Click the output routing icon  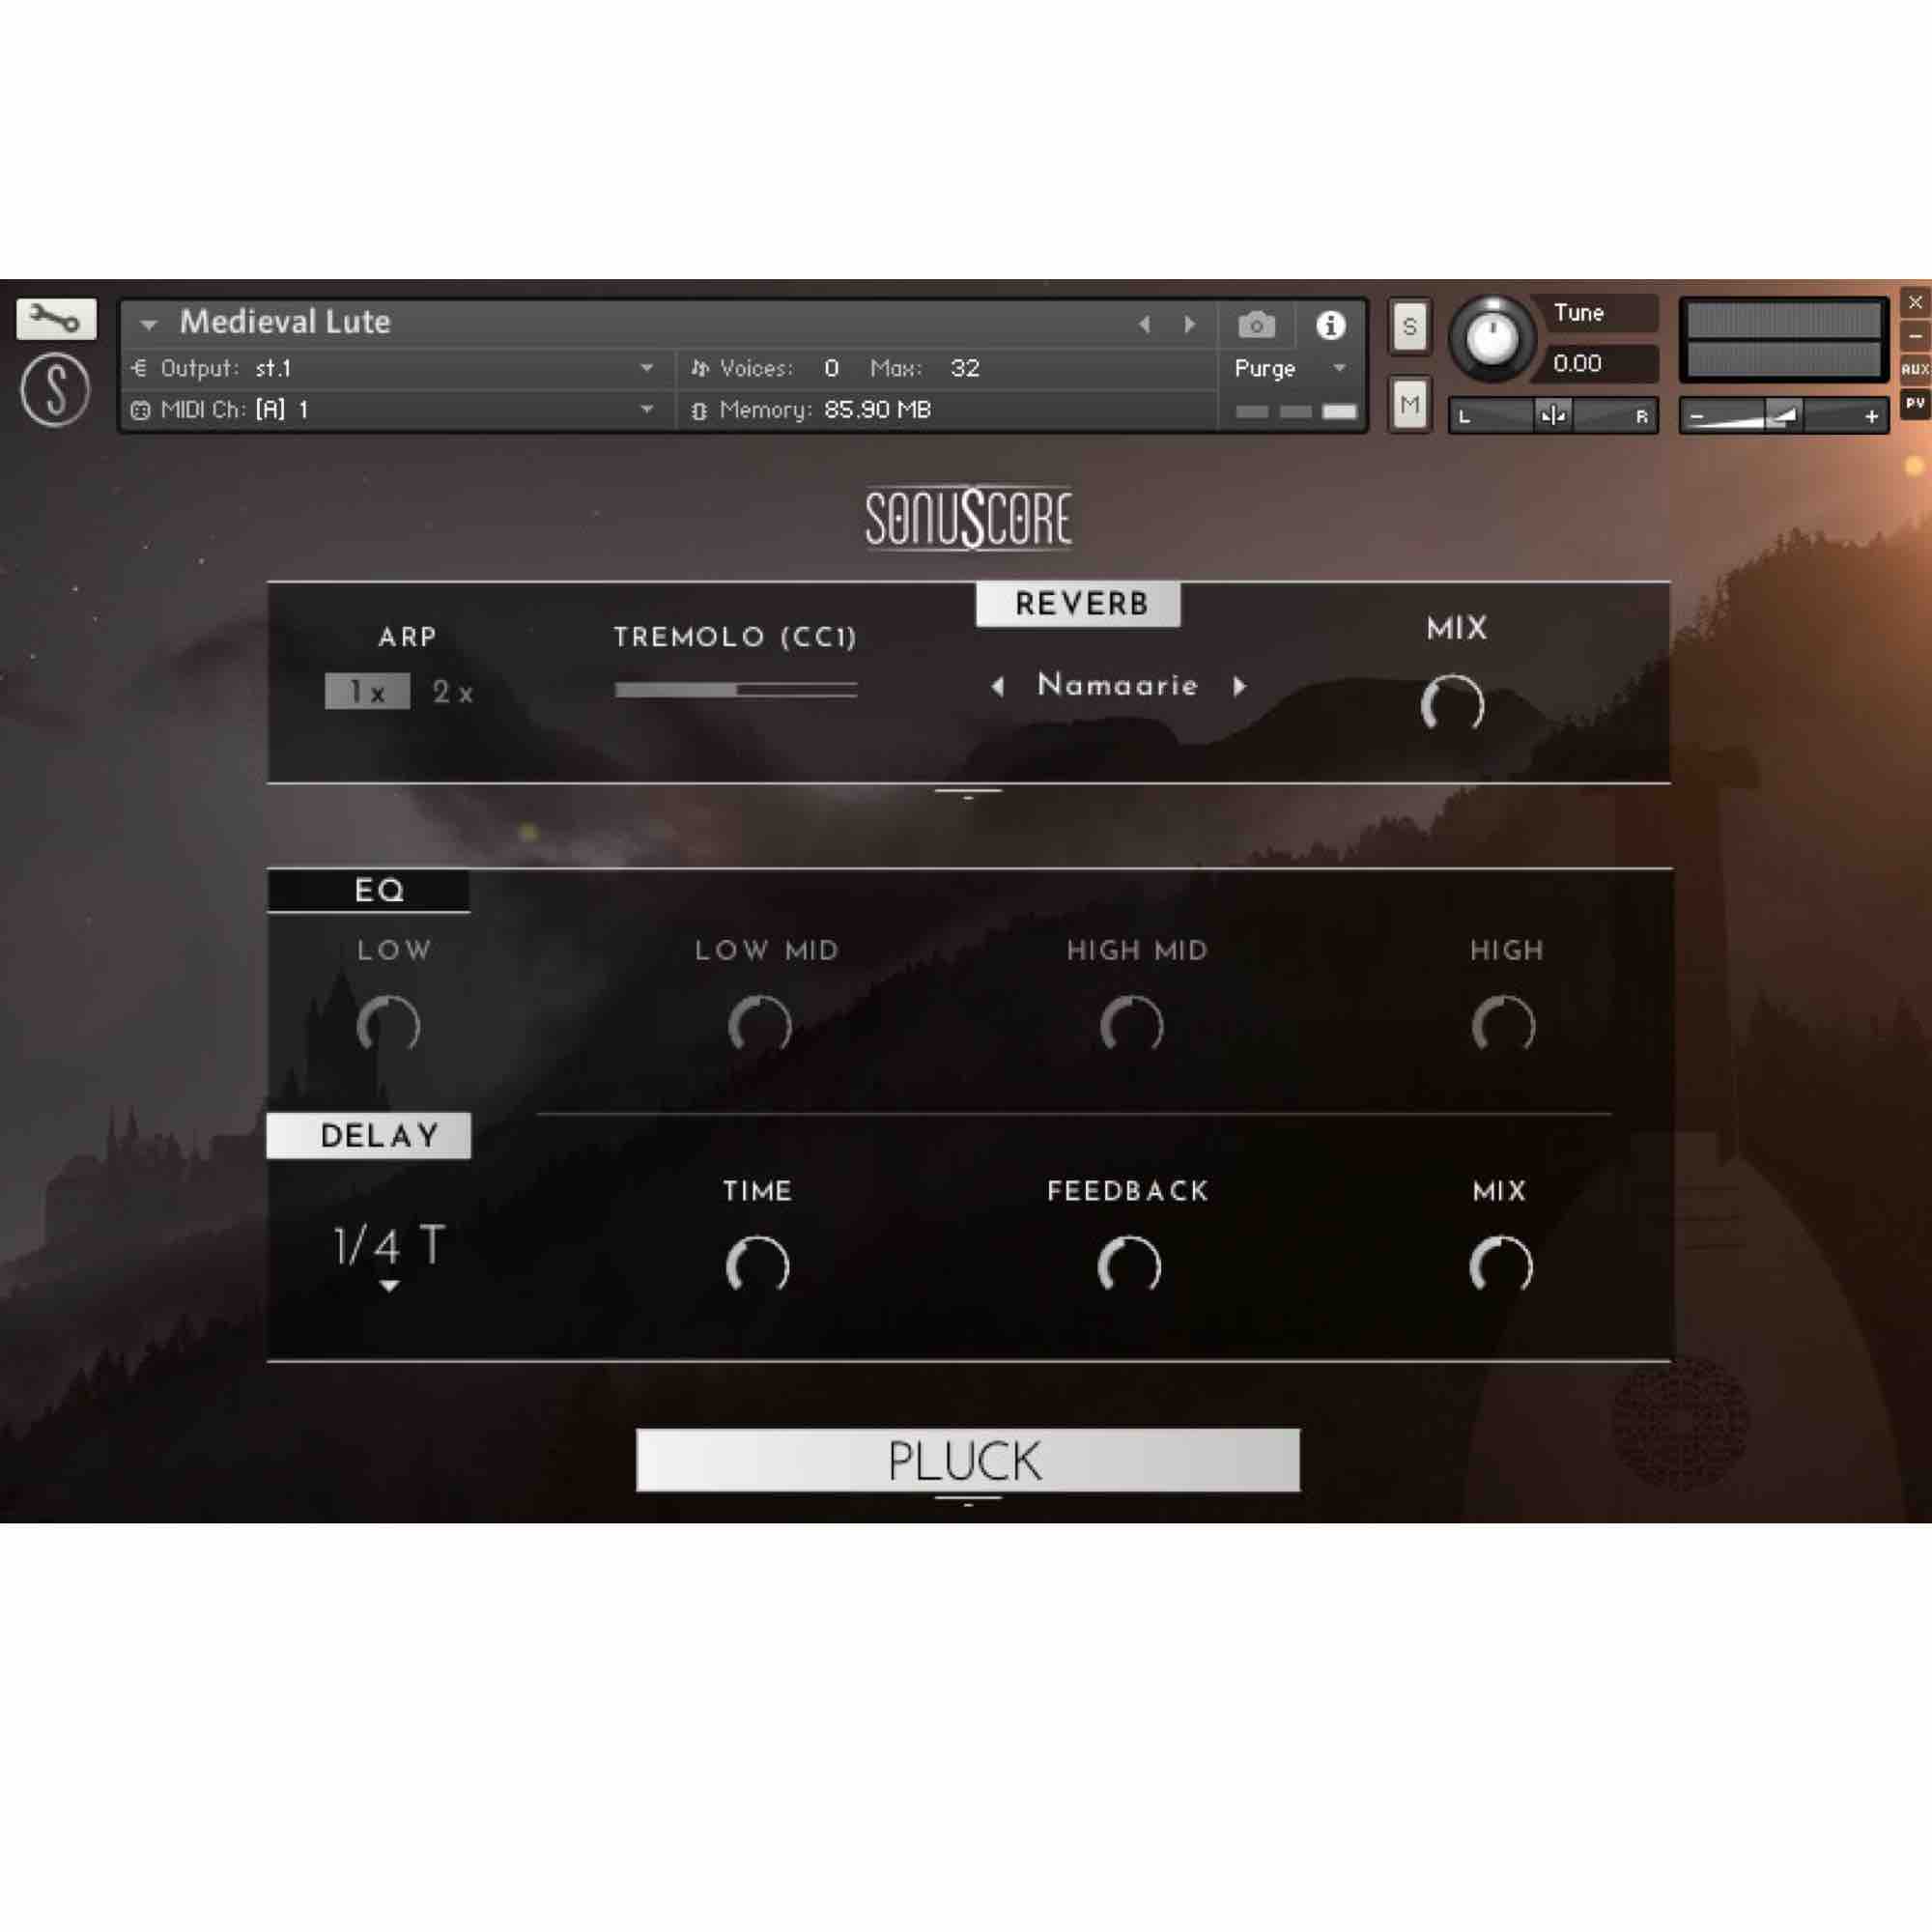[139, 368]
